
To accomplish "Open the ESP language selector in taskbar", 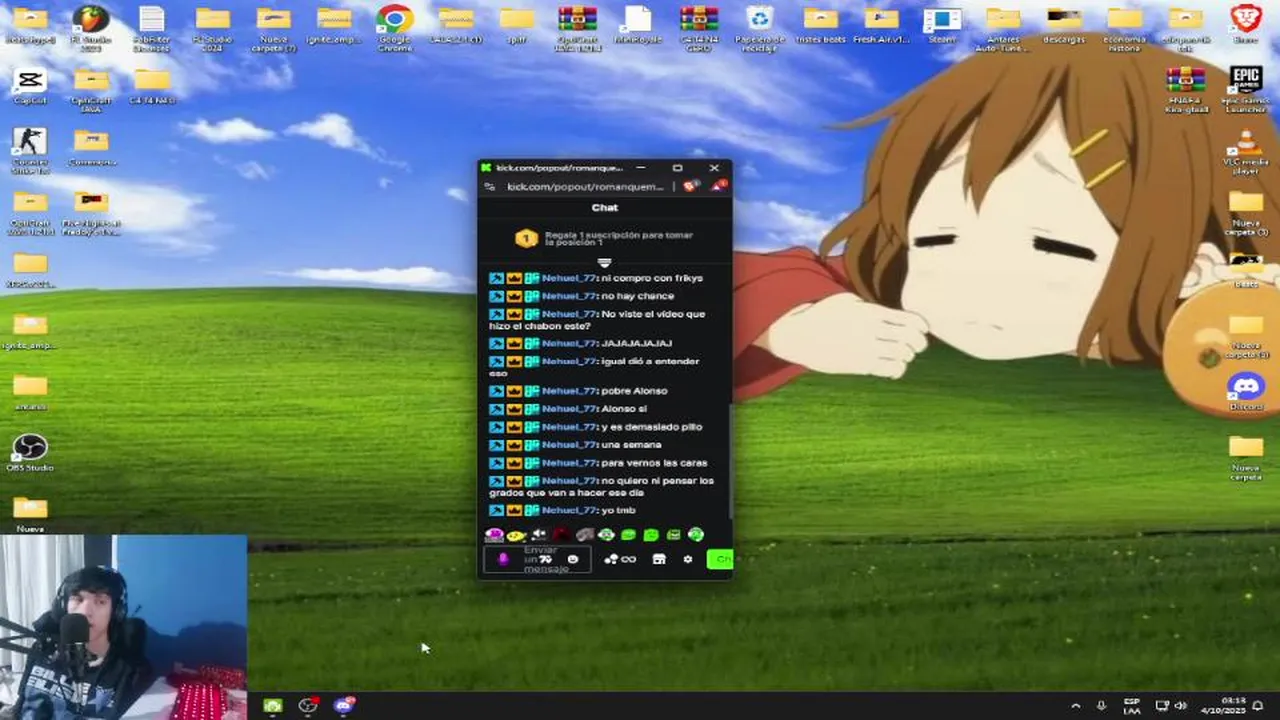I will (x=1132, y=706).
